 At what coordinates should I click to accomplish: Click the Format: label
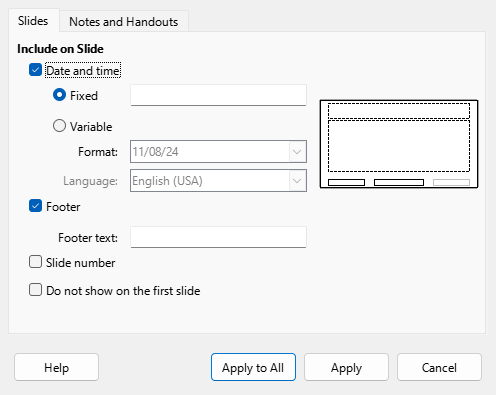(x=98, y=152)
